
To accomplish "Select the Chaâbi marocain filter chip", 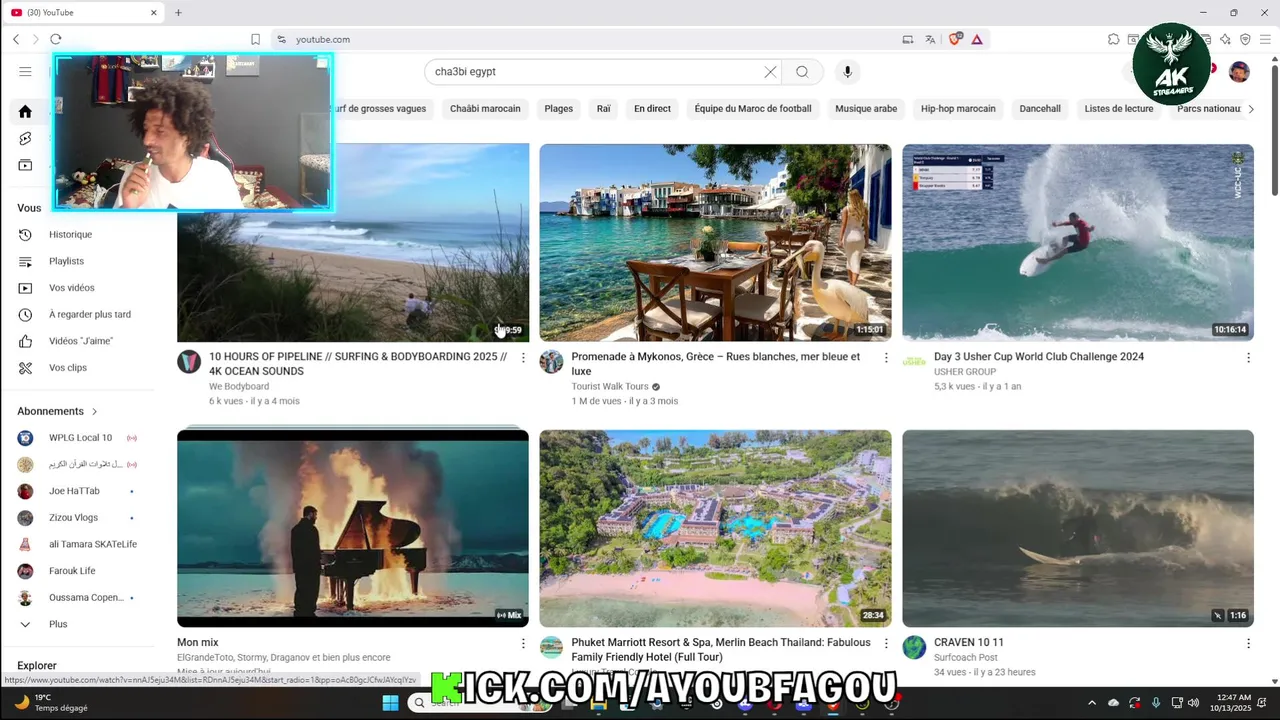I will coord(485,108).
